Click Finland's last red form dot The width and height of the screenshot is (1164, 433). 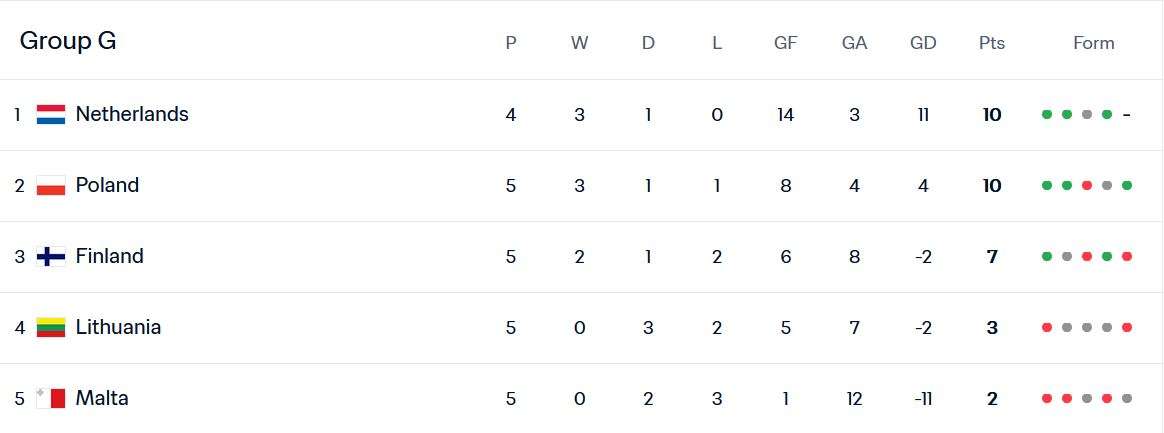tap(1127, 257)
